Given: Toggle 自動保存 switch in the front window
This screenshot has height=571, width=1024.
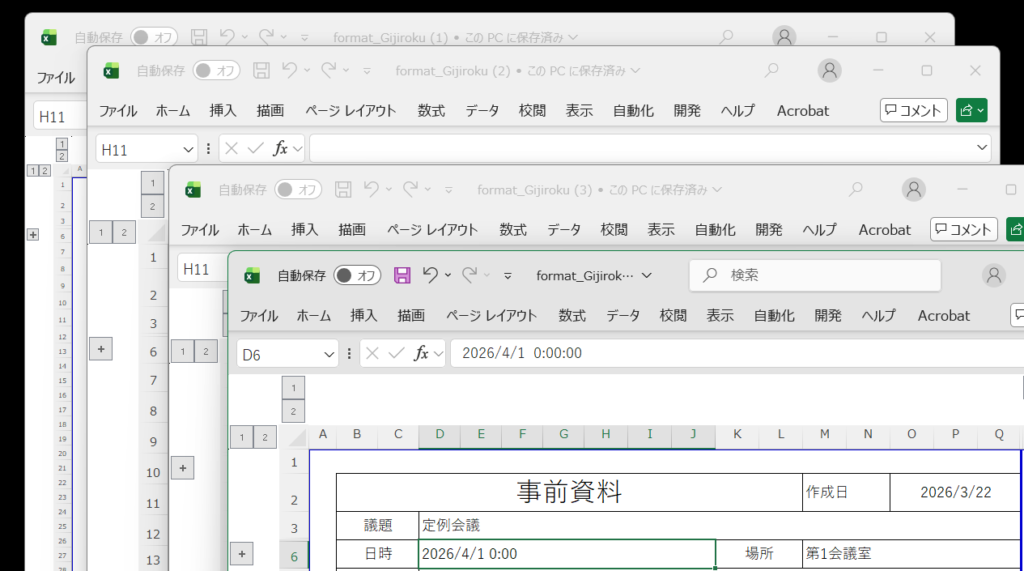Looking at the screenshot, I should (357, 275).
